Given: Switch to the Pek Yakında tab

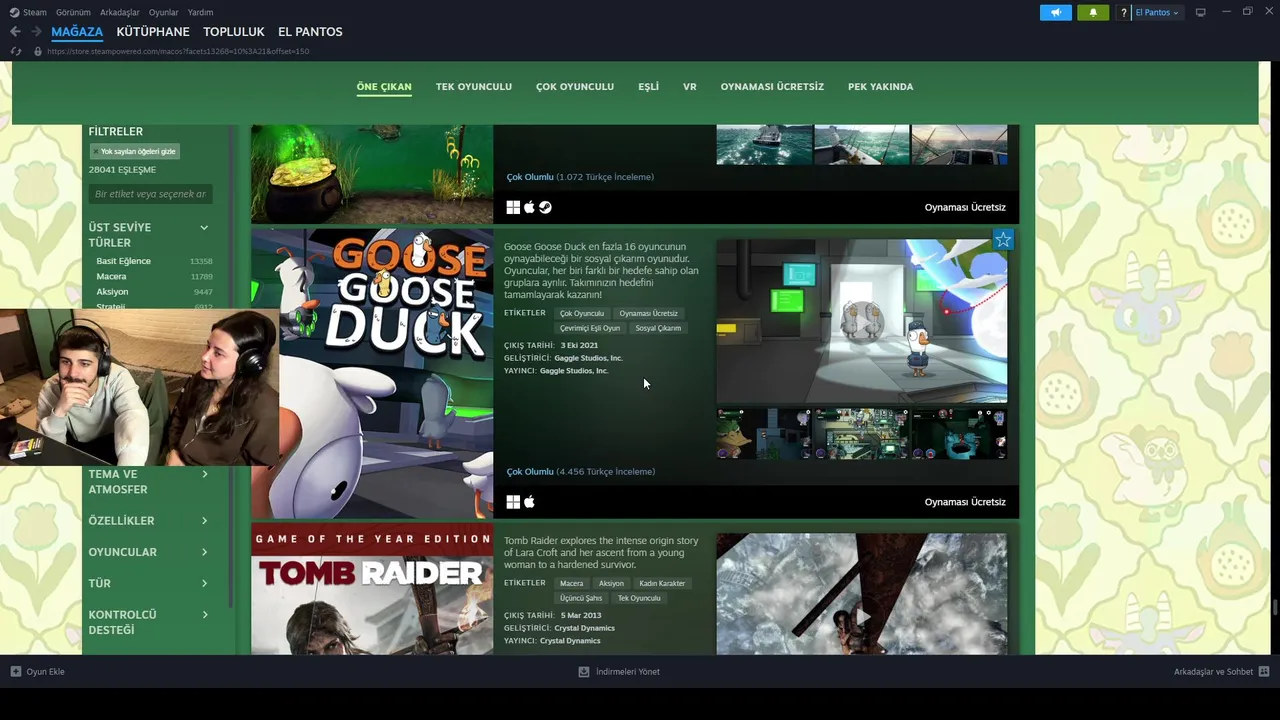Looking at the screenshot, I should (881, 87).
